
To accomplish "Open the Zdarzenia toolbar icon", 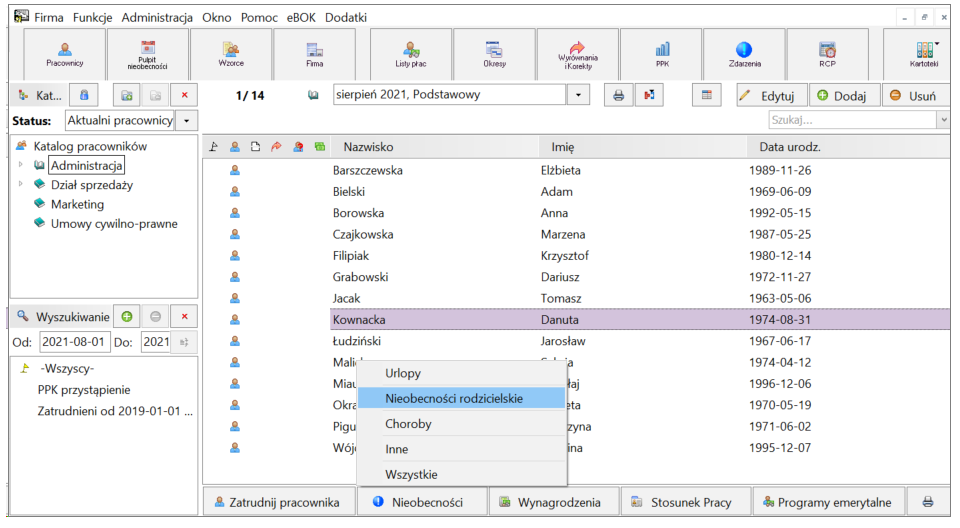I will (x=744, y=54).
